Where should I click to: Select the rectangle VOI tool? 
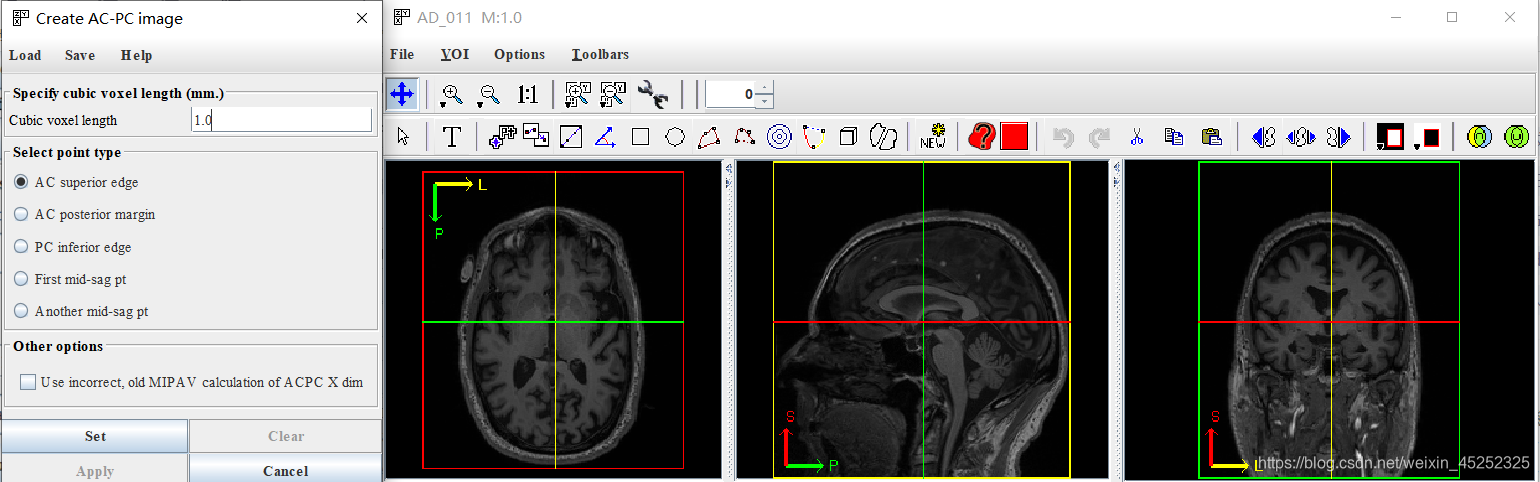pyautogui.click(x=641, y=137)
